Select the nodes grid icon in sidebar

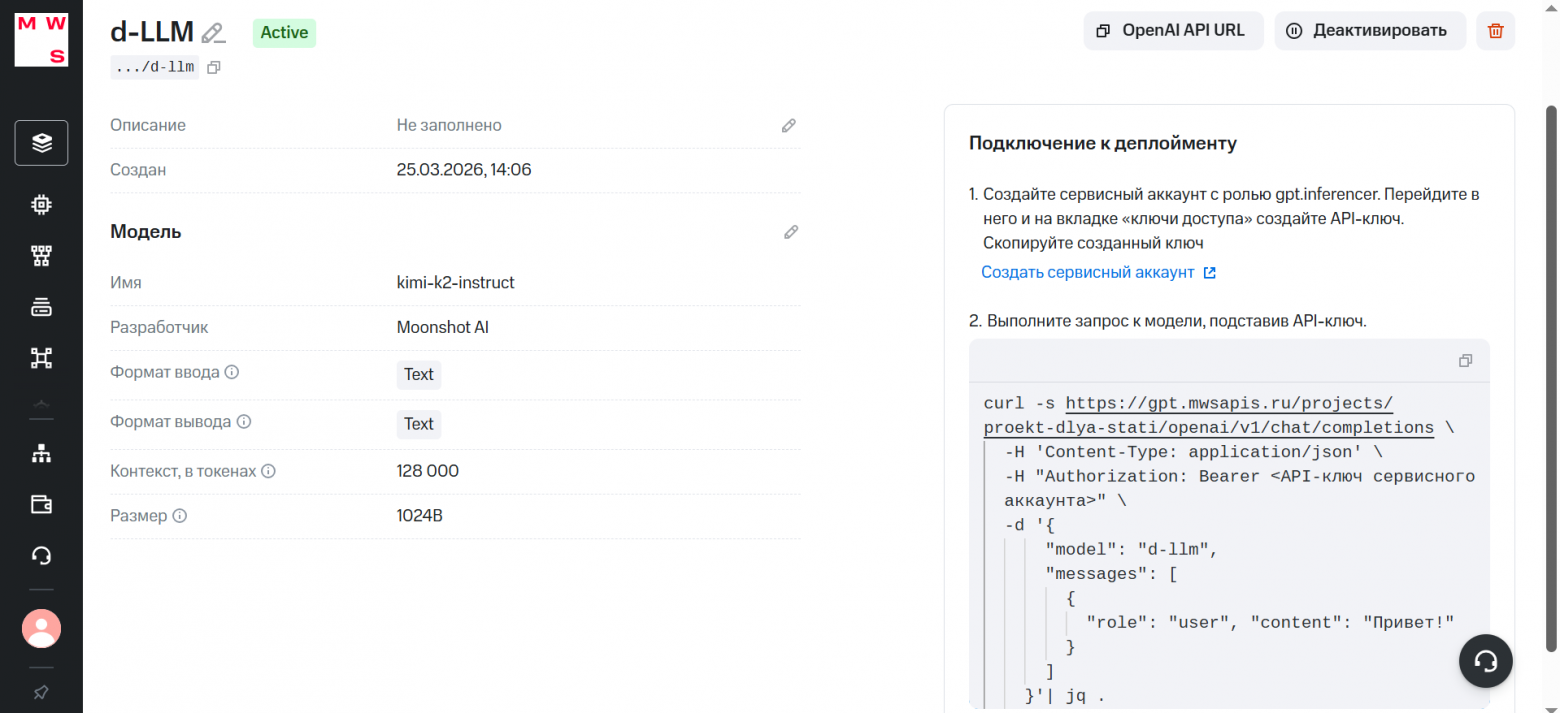(x=41, y=255)
